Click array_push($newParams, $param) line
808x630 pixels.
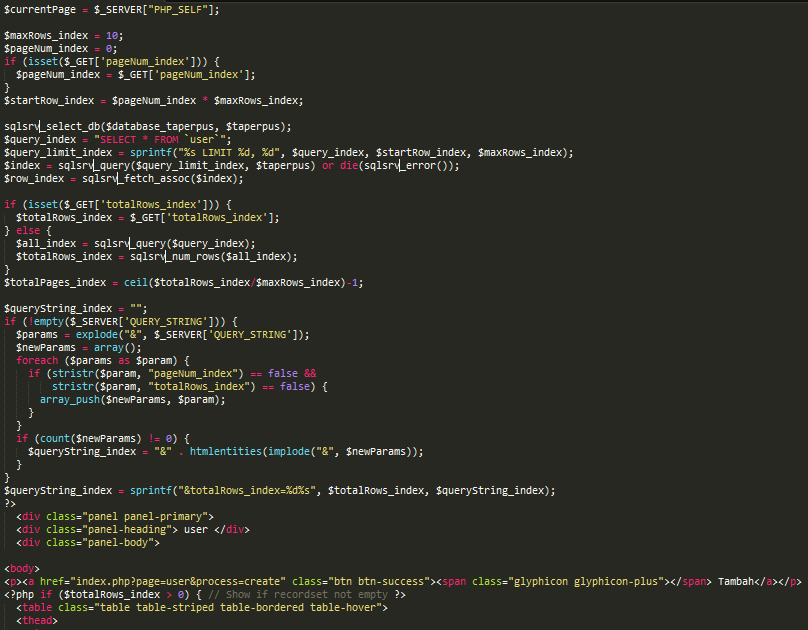pos(132,400)
